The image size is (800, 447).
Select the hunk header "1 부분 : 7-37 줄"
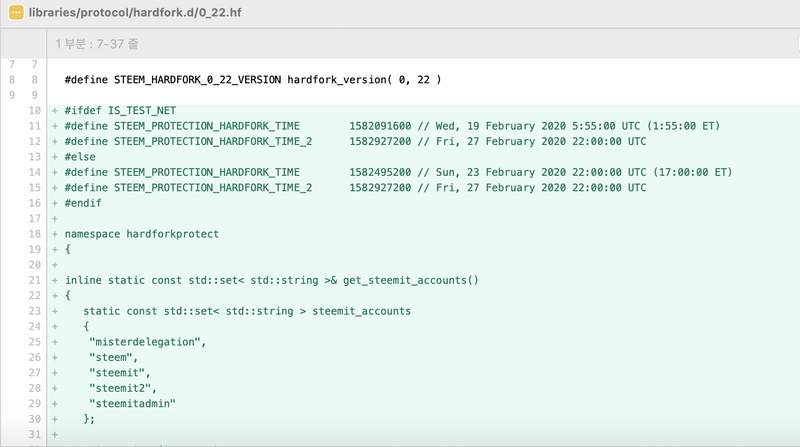pyautogui.click(x=96, y=44)
